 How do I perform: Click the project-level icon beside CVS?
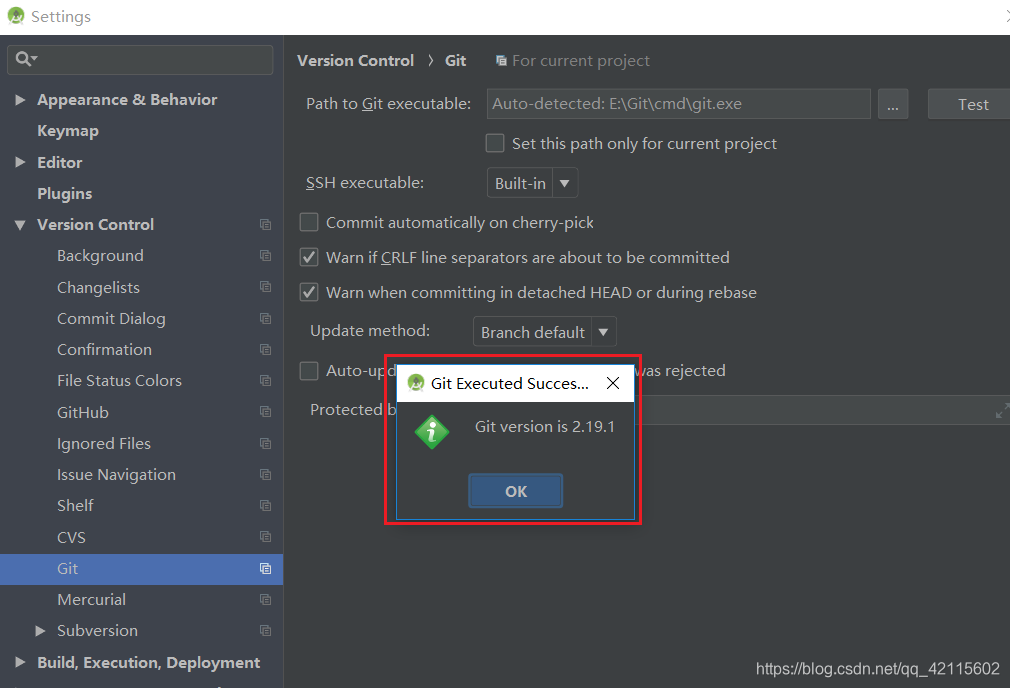tap(265, 537)
